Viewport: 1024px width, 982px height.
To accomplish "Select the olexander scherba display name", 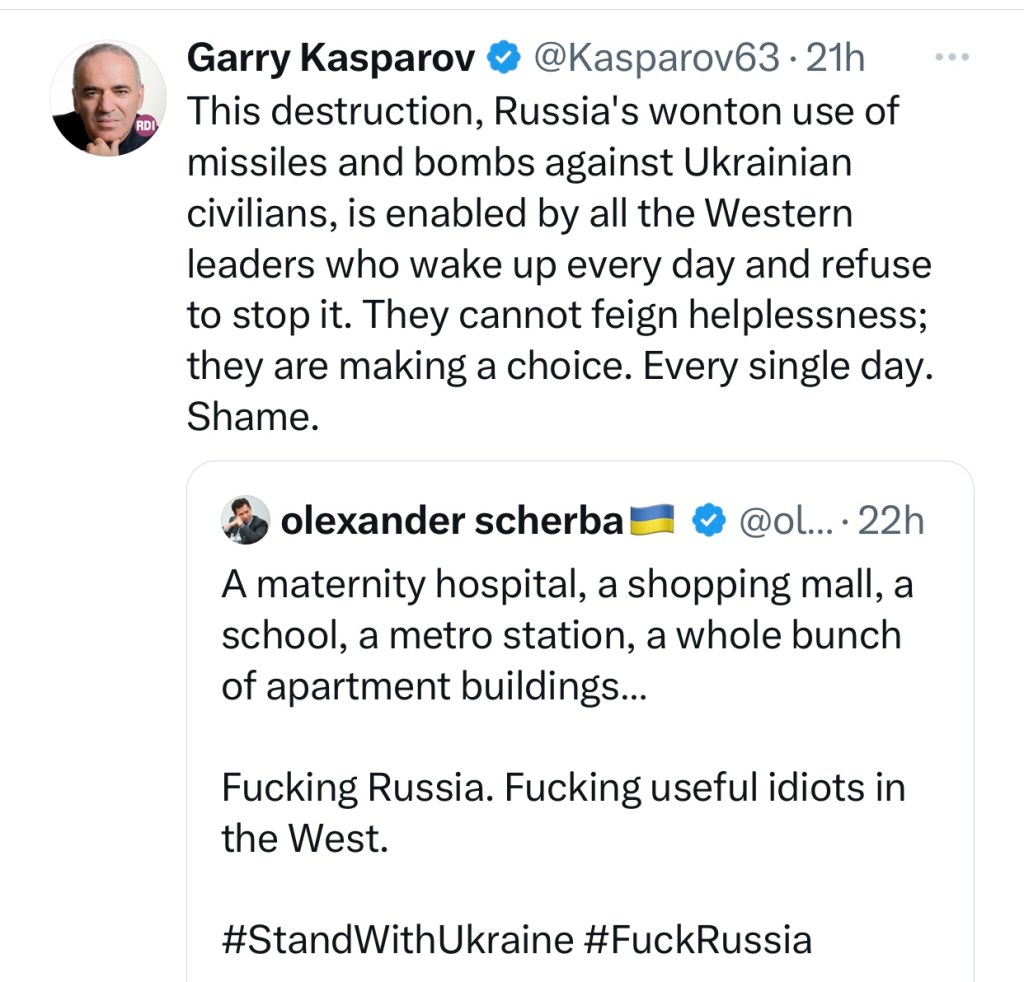I will click(452, 520).
